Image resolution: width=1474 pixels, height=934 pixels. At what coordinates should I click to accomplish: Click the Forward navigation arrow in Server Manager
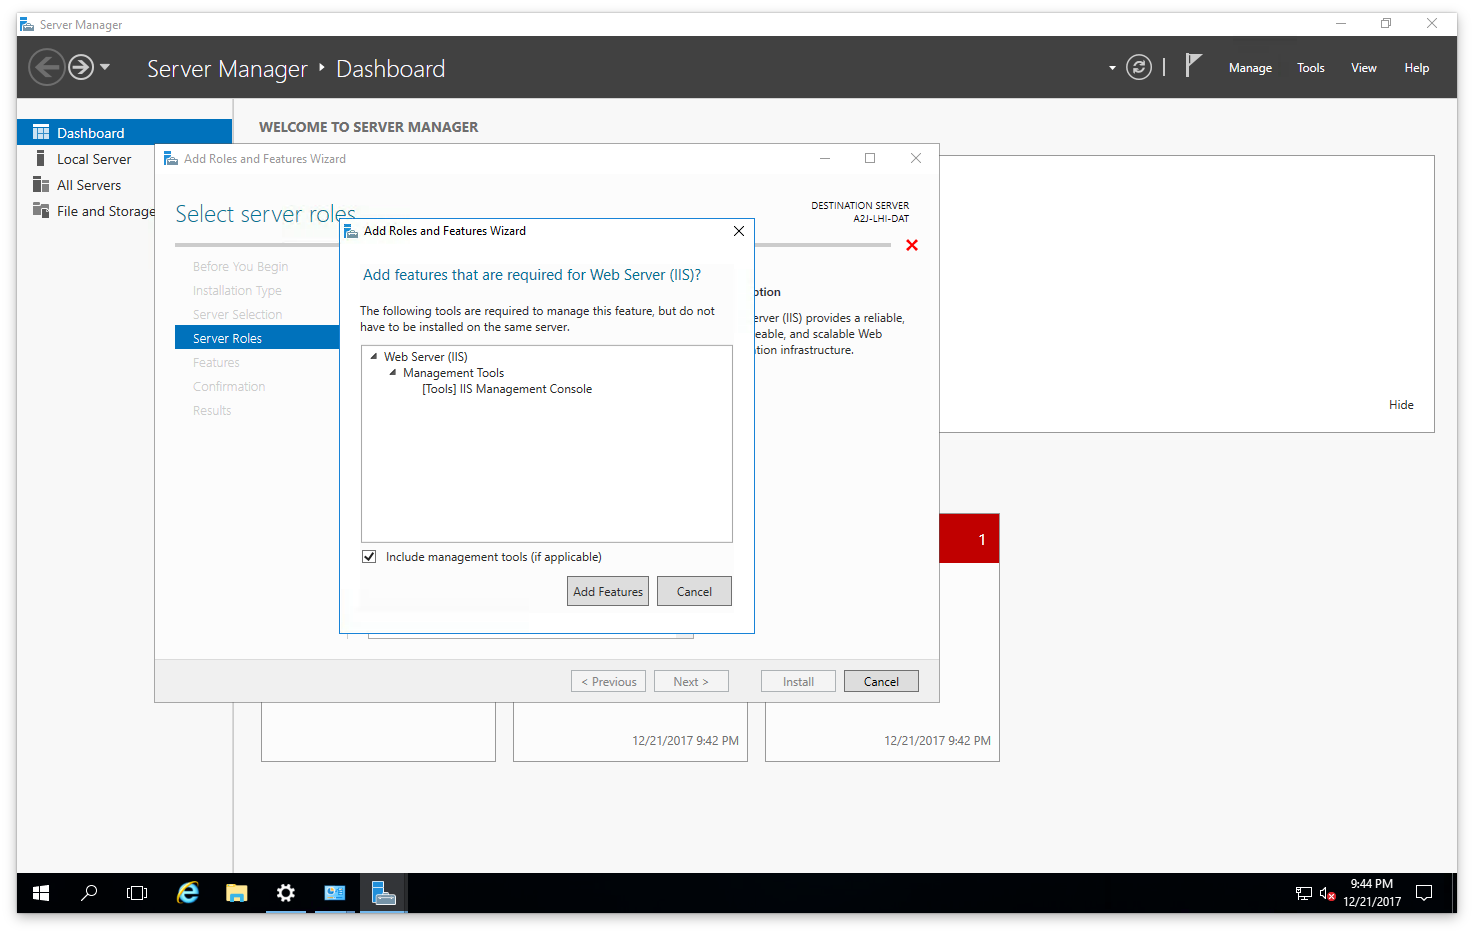click(x=81, y=67)
